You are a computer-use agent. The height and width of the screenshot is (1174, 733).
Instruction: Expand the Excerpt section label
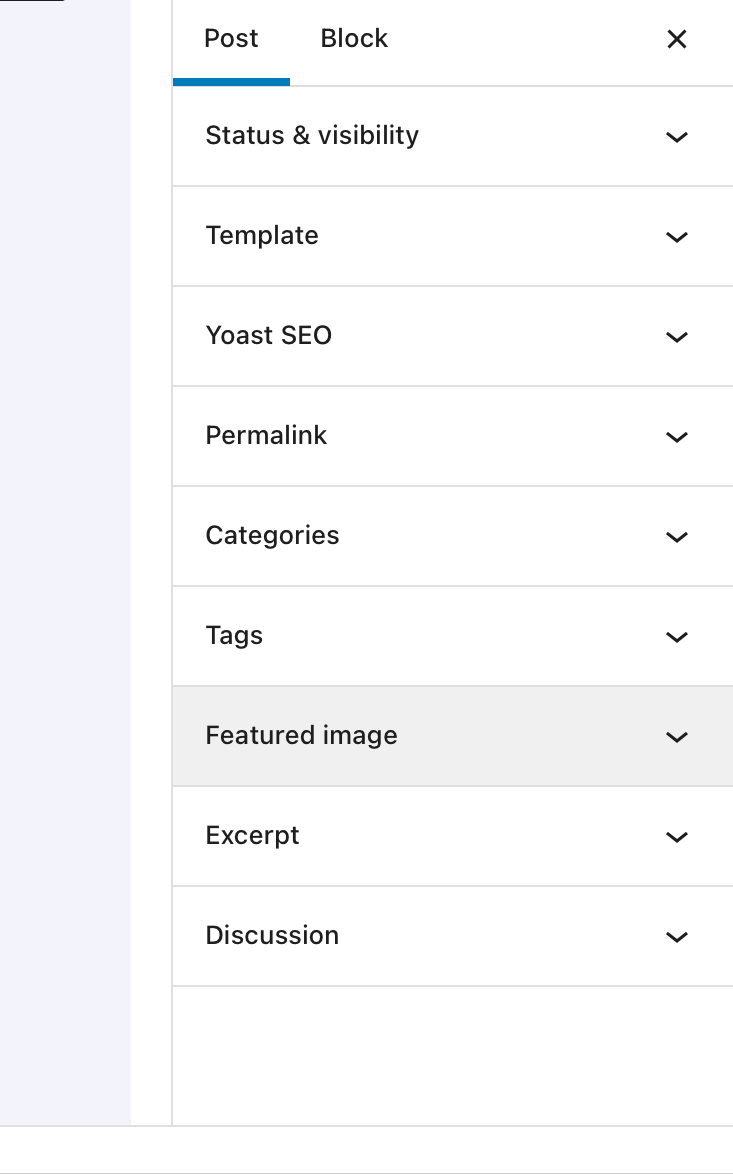pyautogui.click(x=252, y=836)
